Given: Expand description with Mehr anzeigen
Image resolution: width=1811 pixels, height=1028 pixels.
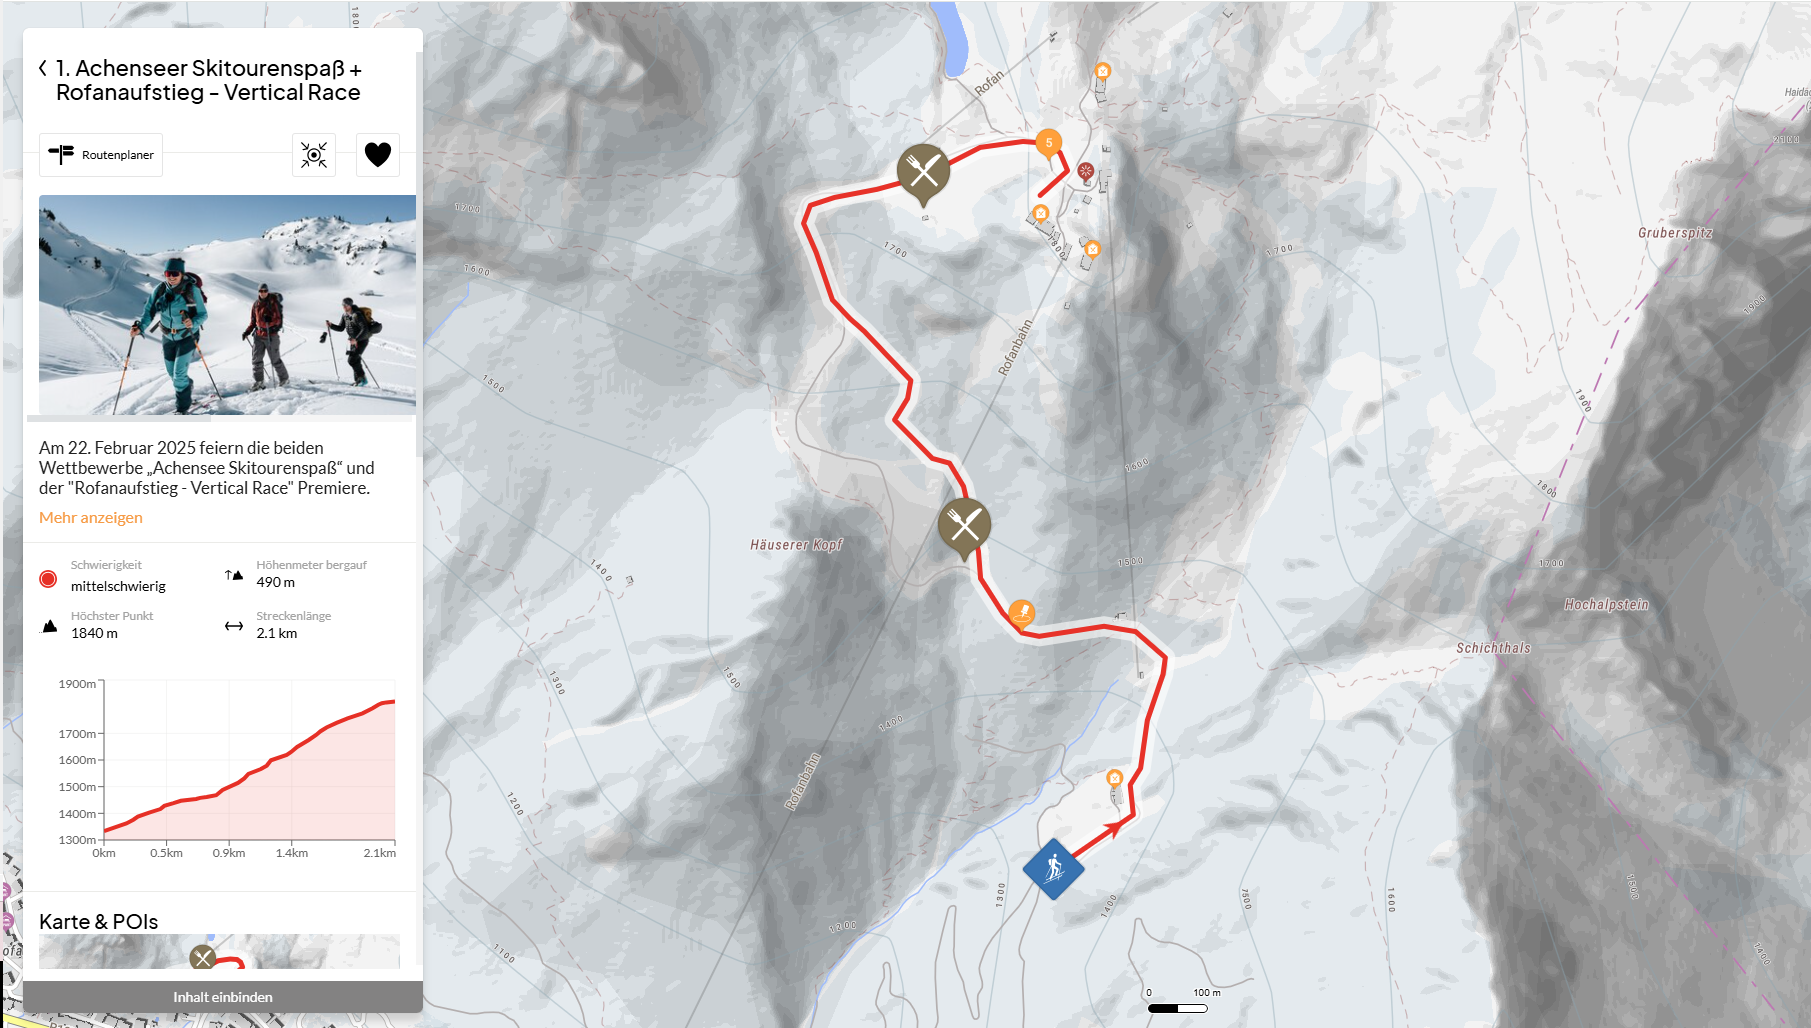Looking at the screenshot, I should 91,517.
